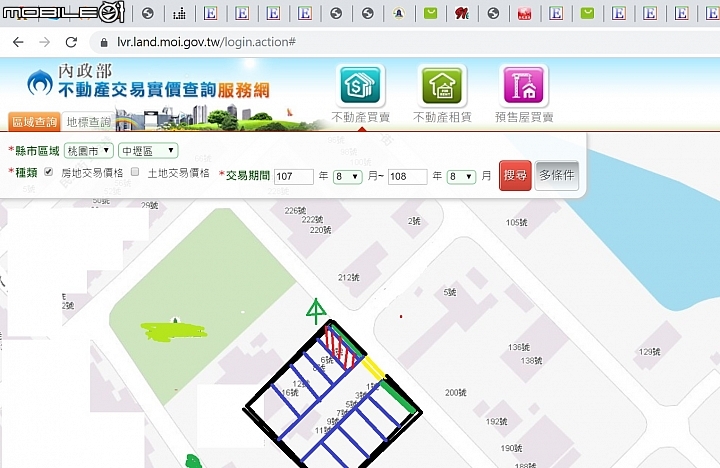The image size is (720, 468).
Task: Open the bar-chart bookmark icon
Action: (179, 13)
